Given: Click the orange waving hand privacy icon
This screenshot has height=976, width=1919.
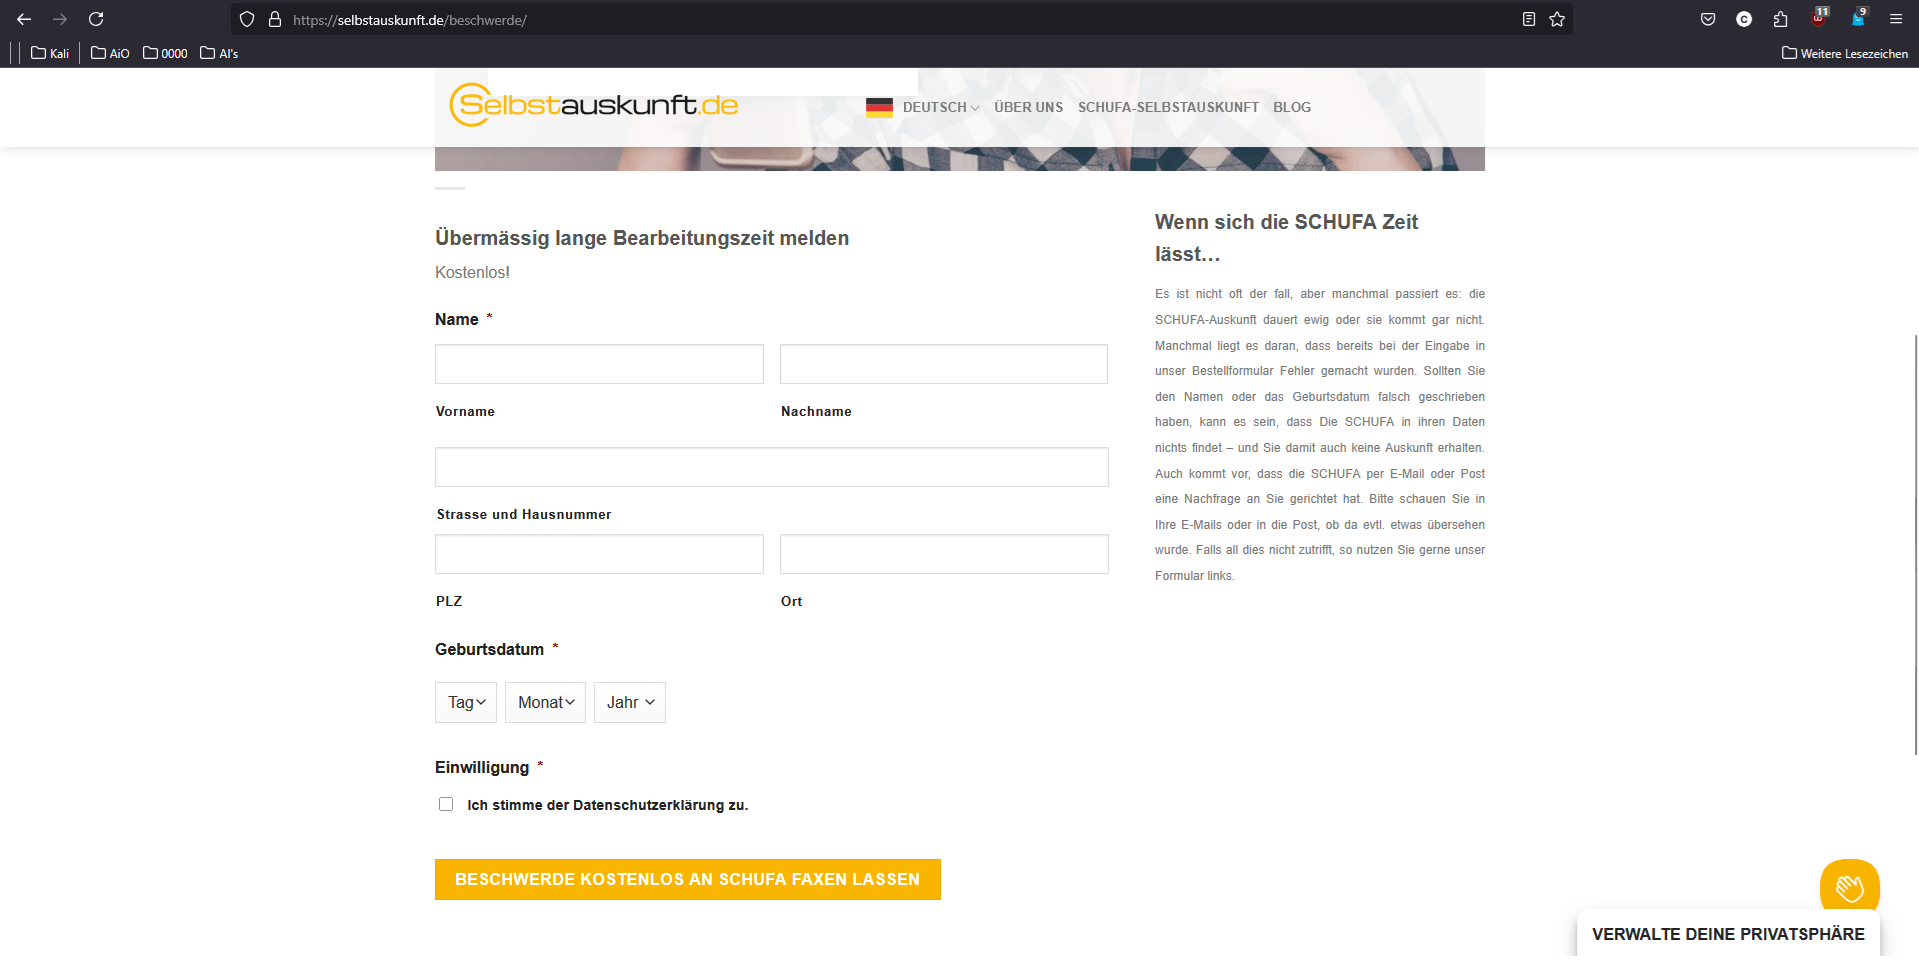Looking at the screenshot, I should (x=1849, y=887).
